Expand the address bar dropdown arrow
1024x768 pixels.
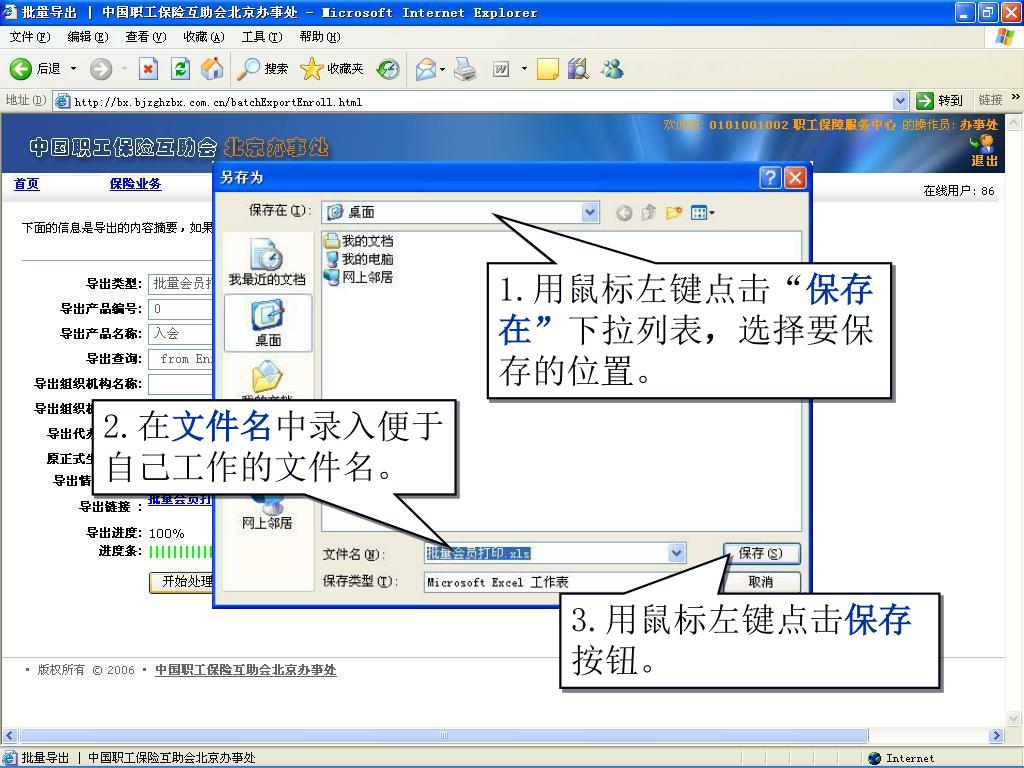(x=900, y=101)
